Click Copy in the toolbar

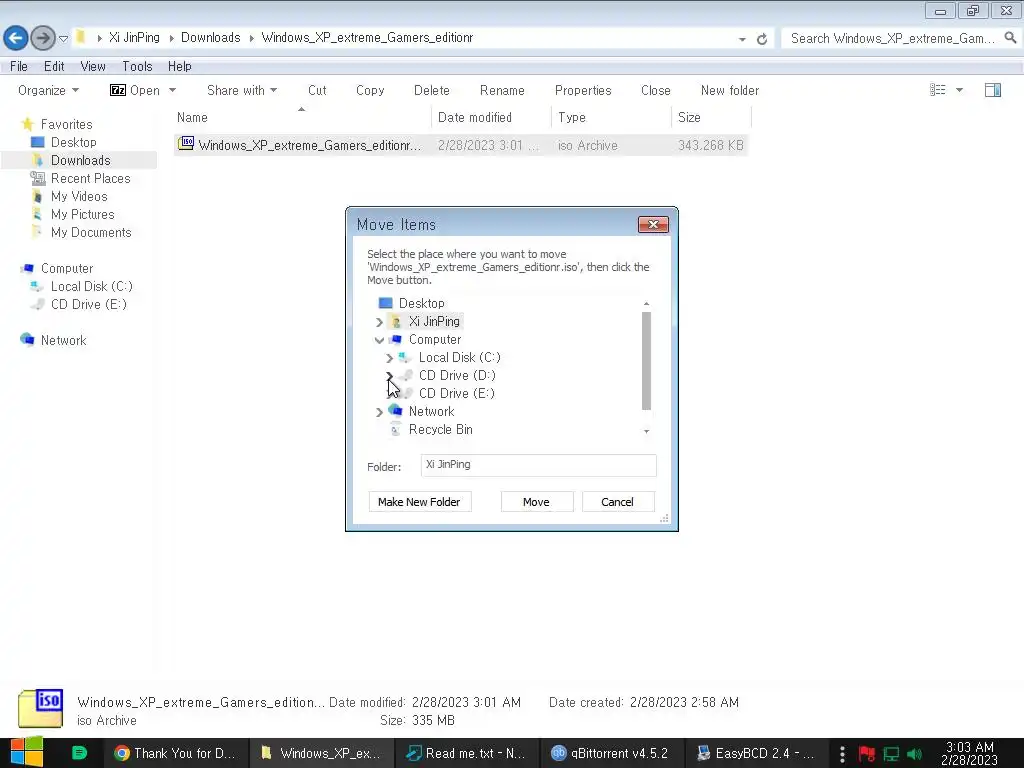click(370, 90)
